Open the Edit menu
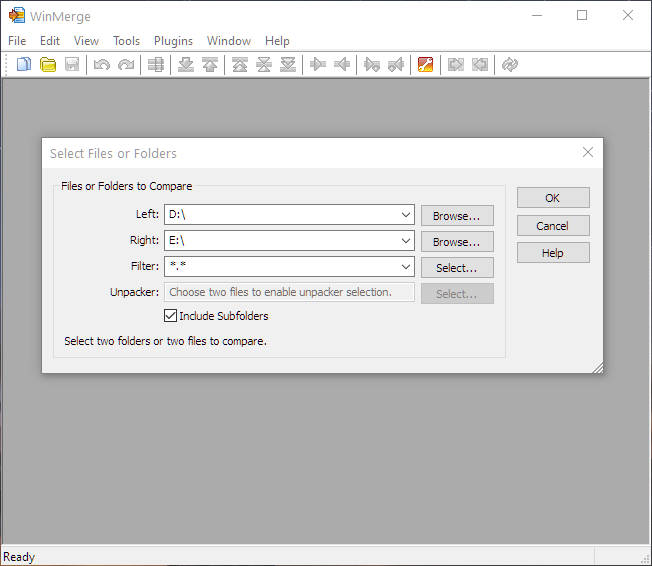Image resolution: width=652 pixels, height=566 pixels. (x=50, y=41)
